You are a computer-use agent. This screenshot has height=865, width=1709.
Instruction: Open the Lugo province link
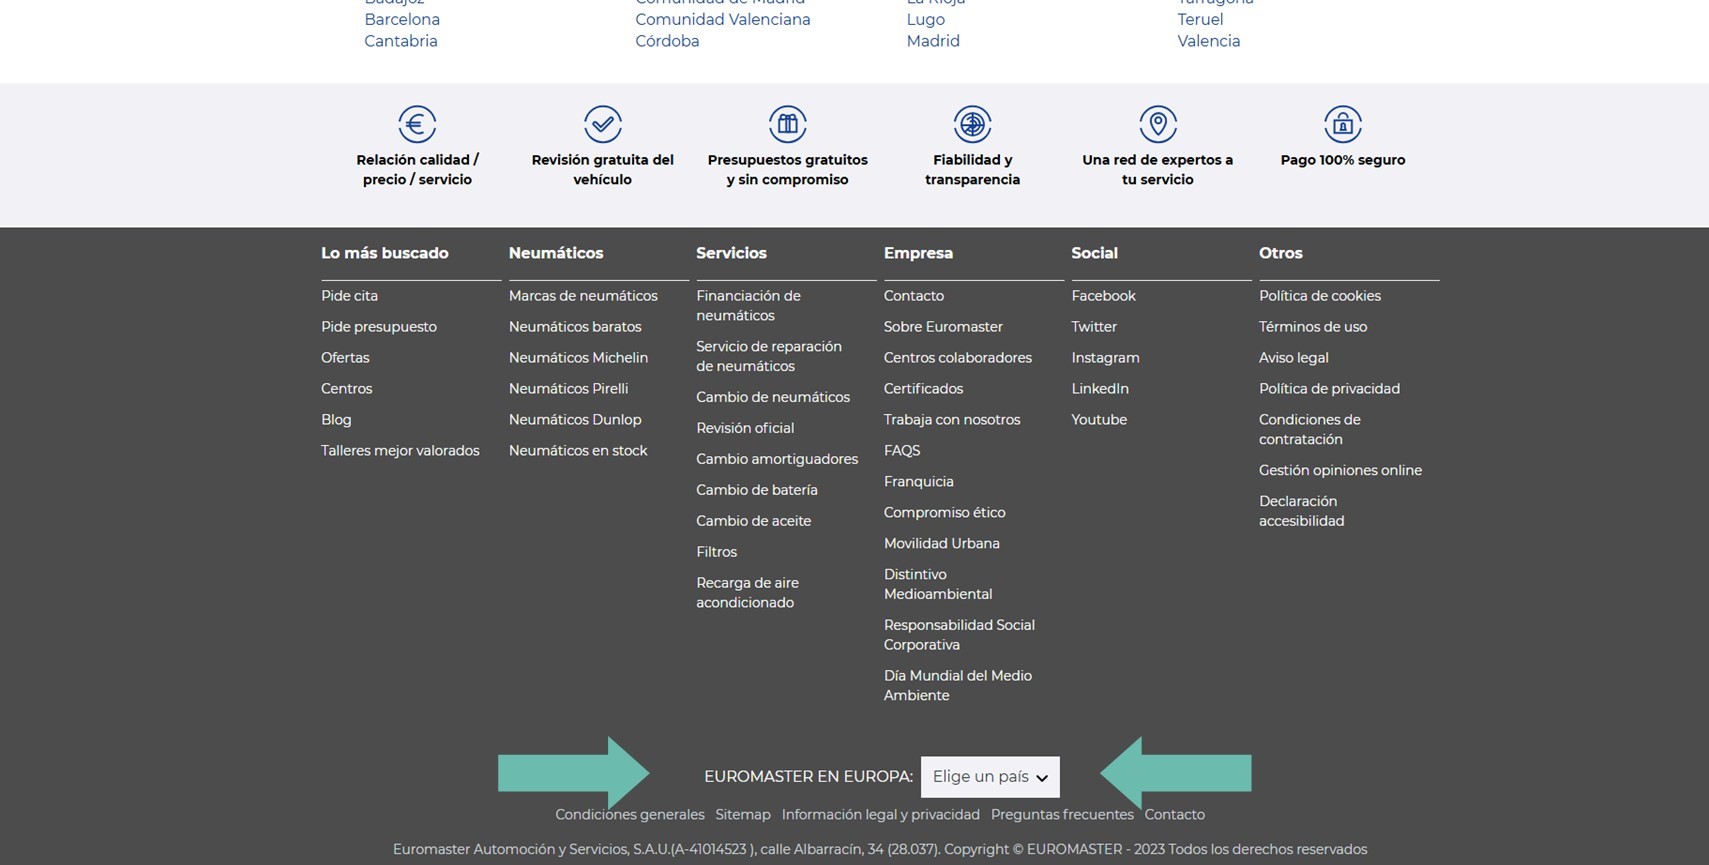pos(926,19)
